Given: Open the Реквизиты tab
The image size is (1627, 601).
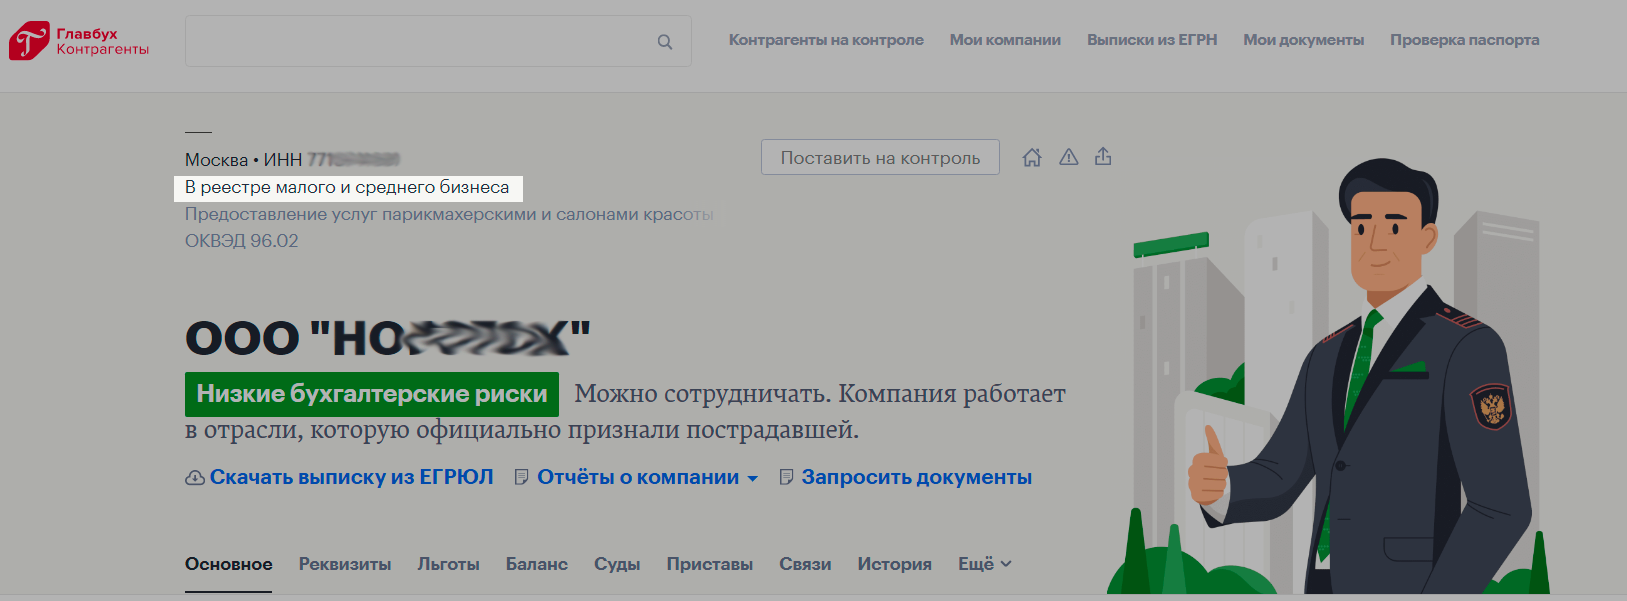Looking at the screenshot, I should (x=345, y=564).
